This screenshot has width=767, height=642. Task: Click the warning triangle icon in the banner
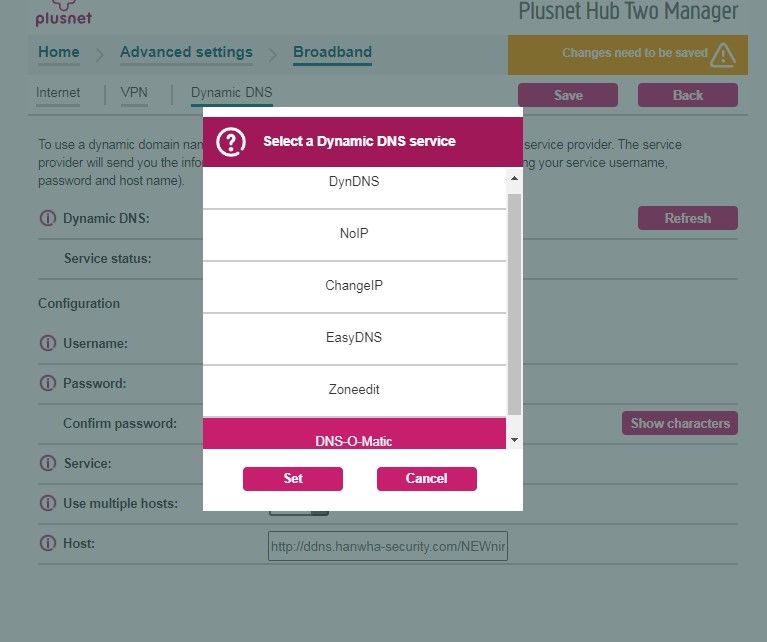pyautogui.click(x=723, y=54)
